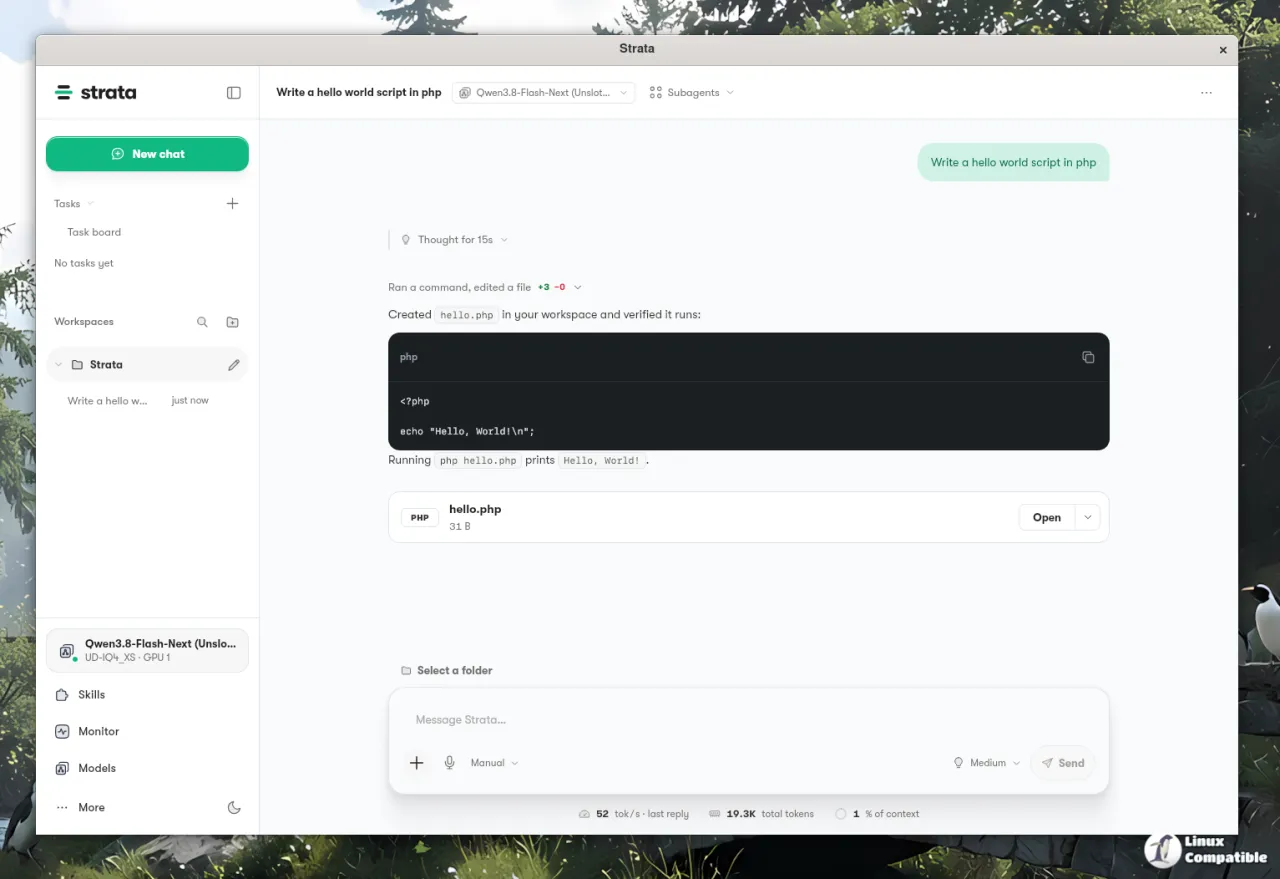The height and width of the screenshot is (879, 1280).
Task: Click the 1 % of context indicator
Action: [877, 814]
